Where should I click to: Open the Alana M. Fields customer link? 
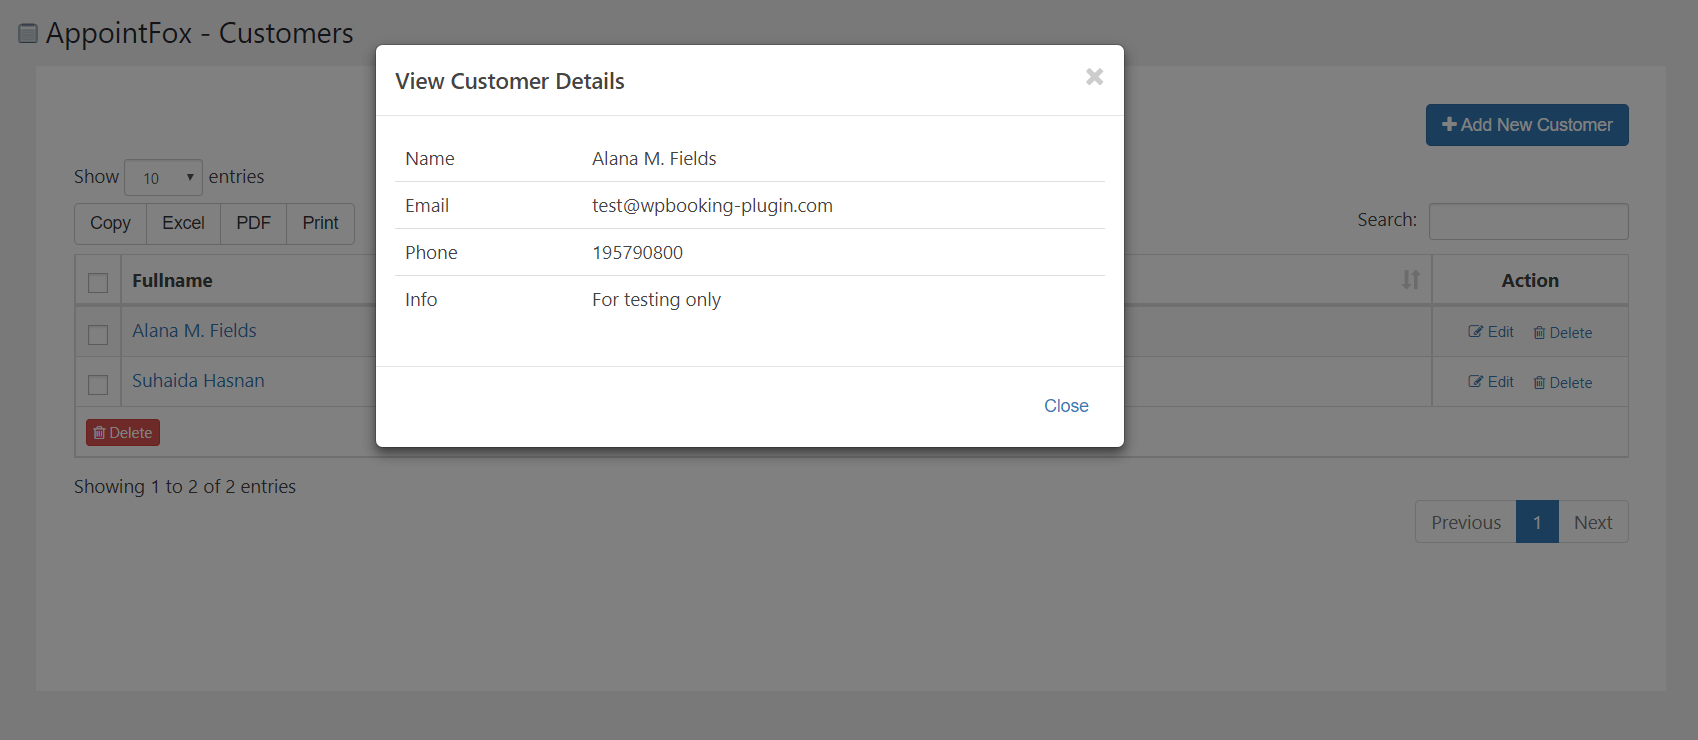(194, 331)
